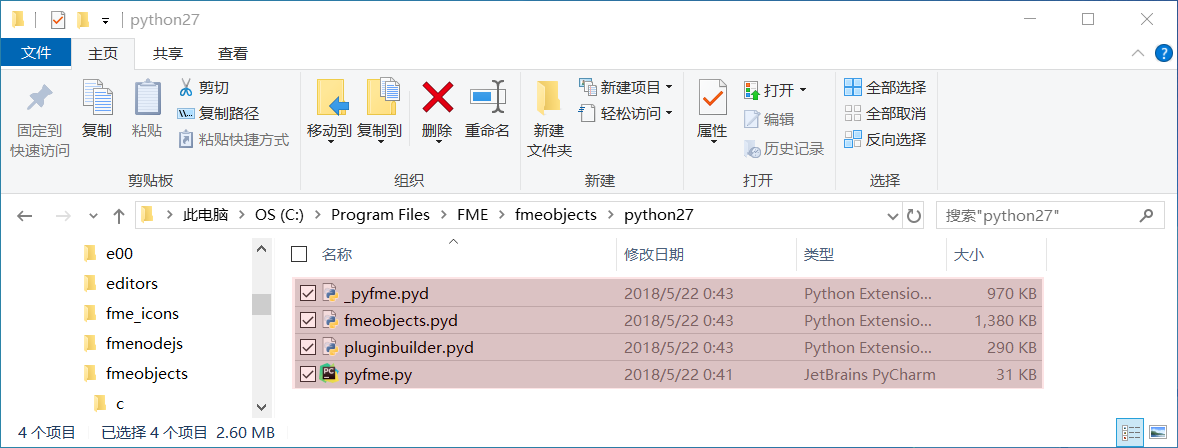Open the address bar history dropdown
Screen dimensions: 1178x448
tap(892, 215)
